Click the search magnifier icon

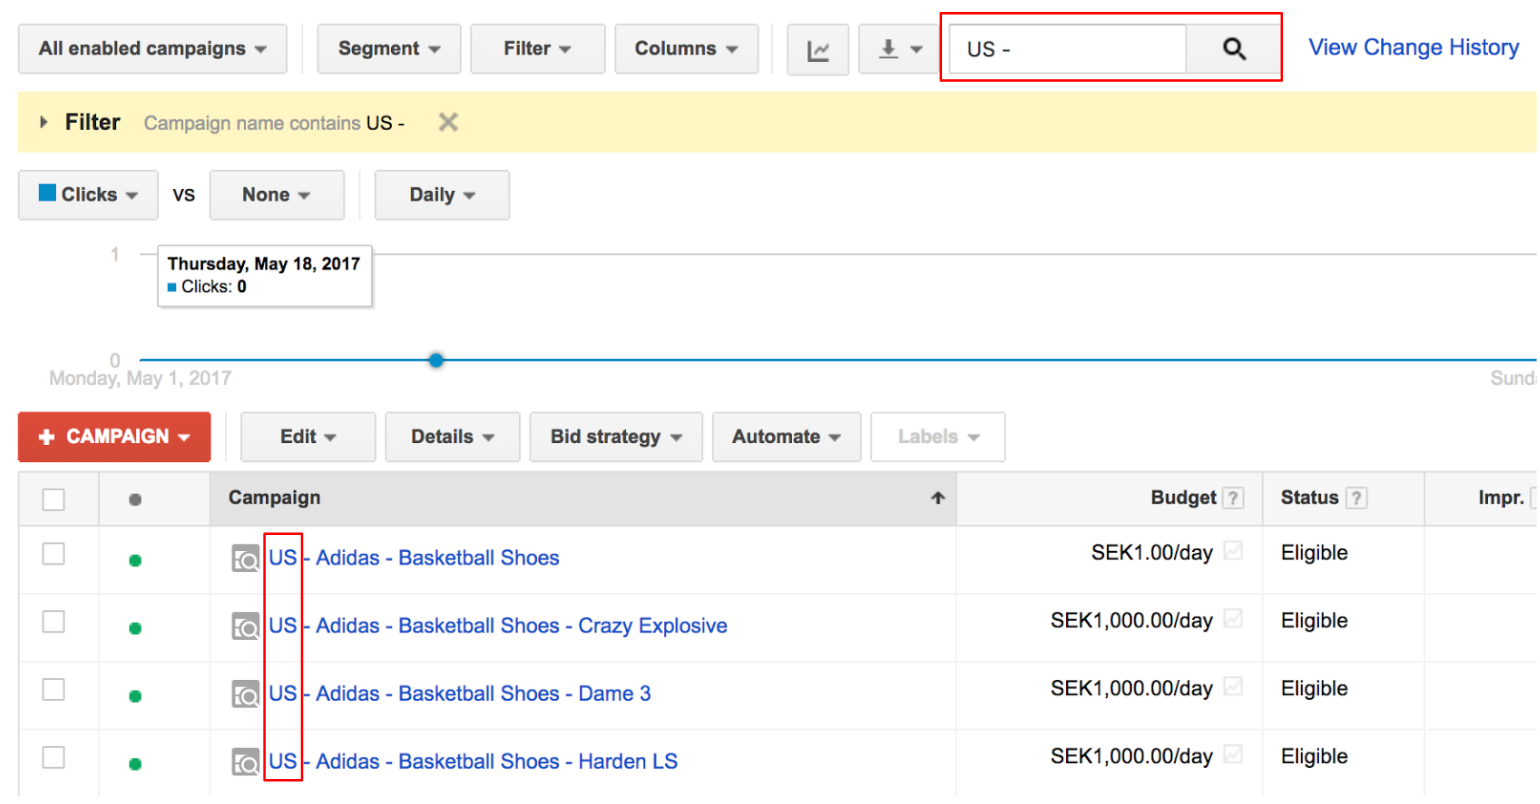coord(1233,48)
